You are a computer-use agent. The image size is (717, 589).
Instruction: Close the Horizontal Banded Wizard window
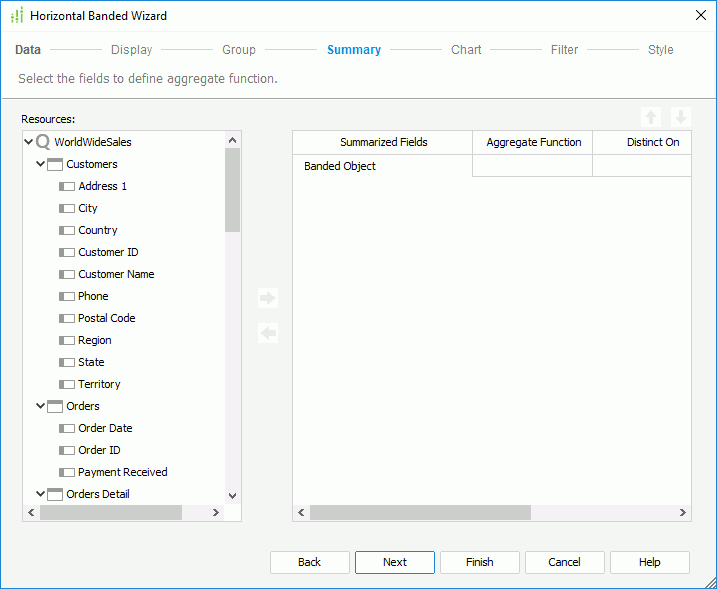point(701,15)
